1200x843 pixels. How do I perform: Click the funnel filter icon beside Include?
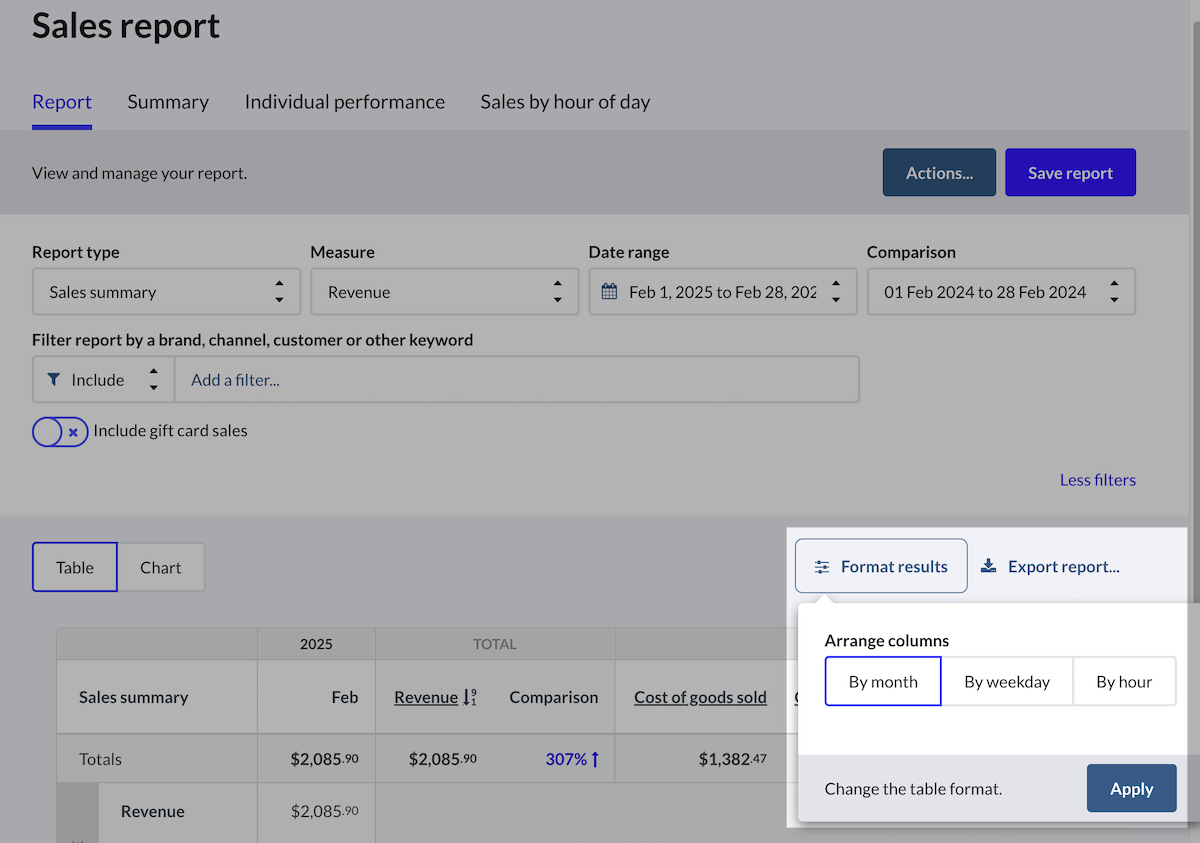coord(54,380)
